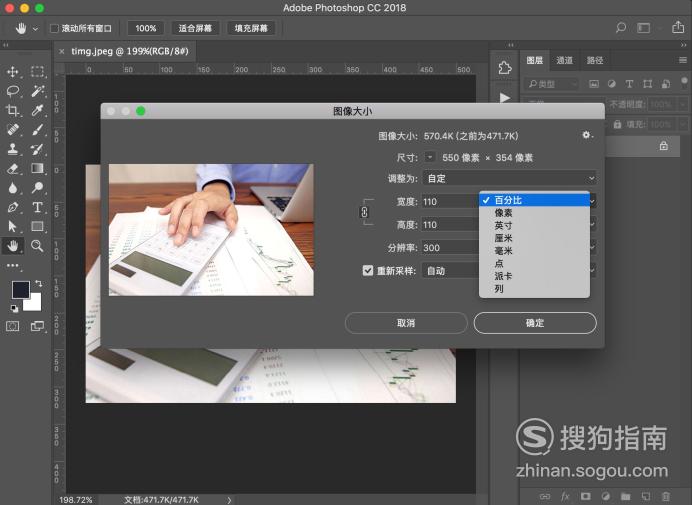Select the Clone Stamp tool

click(x=13, y=149)
